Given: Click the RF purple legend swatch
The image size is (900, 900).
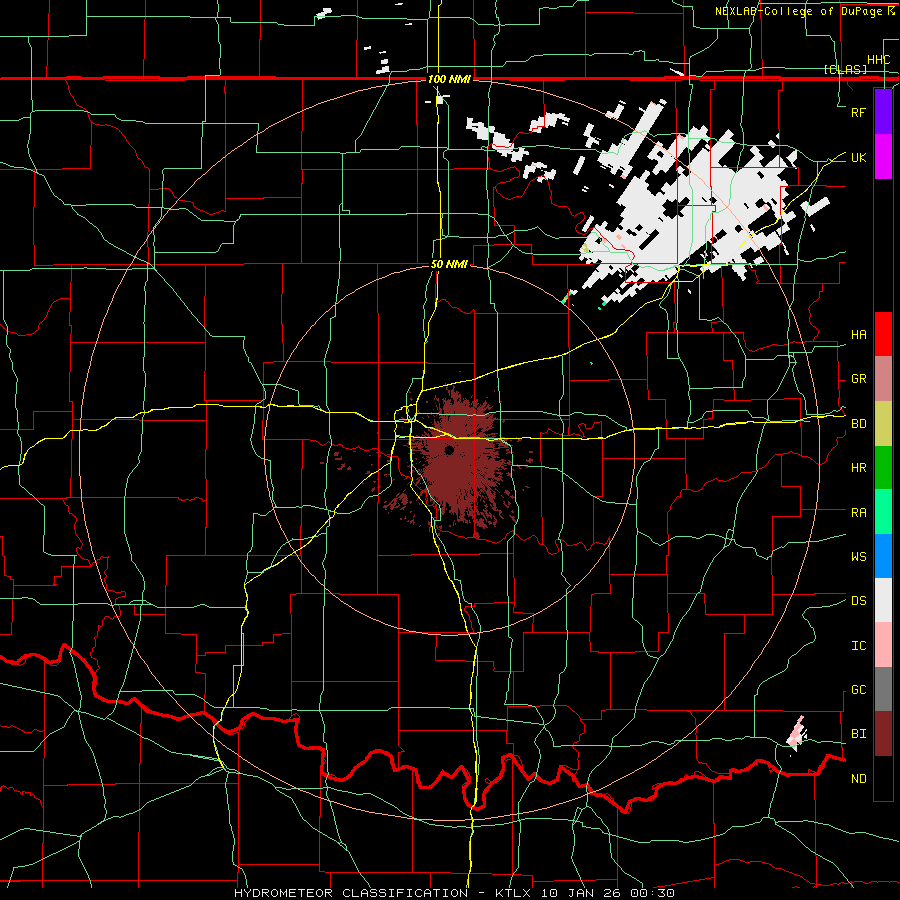Looking at the screenshot, I should click(x=883, y=112).
